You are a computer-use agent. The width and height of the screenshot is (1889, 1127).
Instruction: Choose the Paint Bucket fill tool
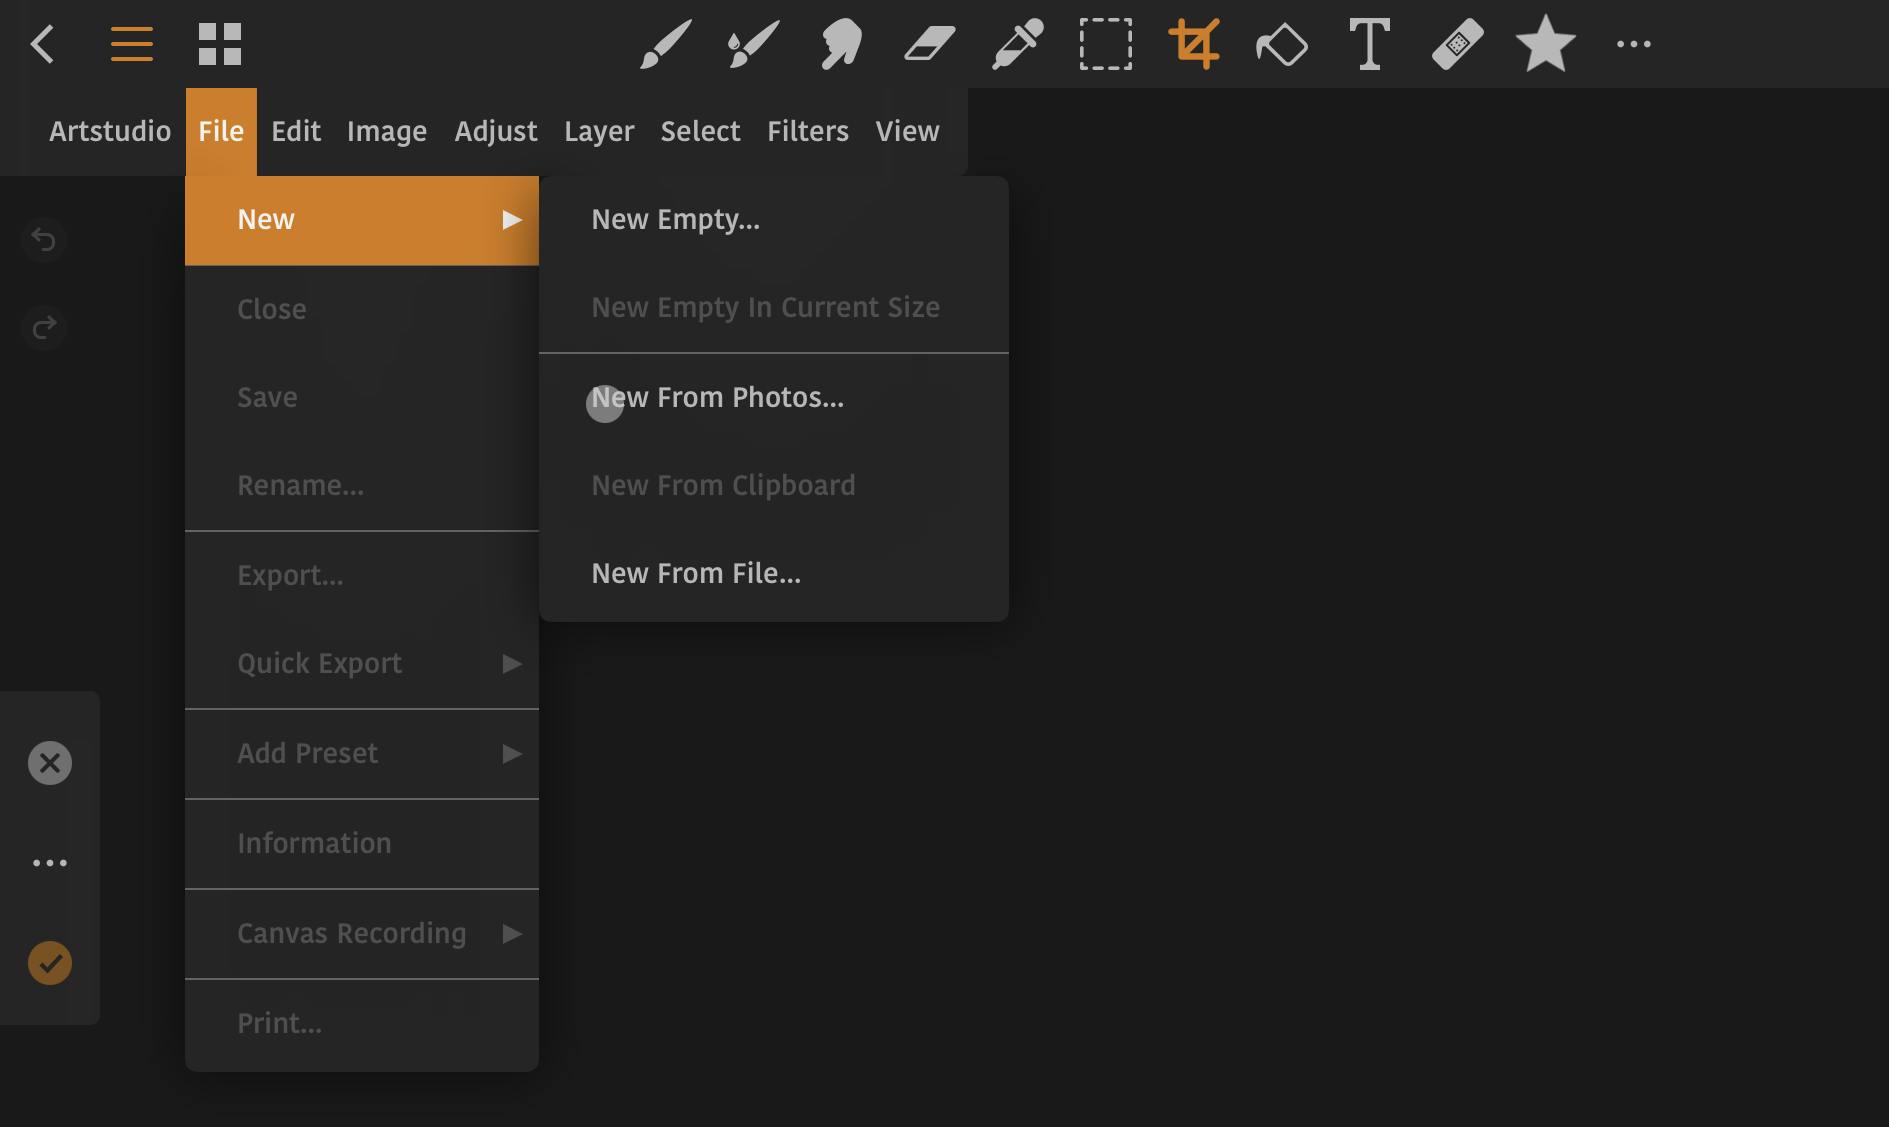pyautogui.click(x=1281, y=45)
